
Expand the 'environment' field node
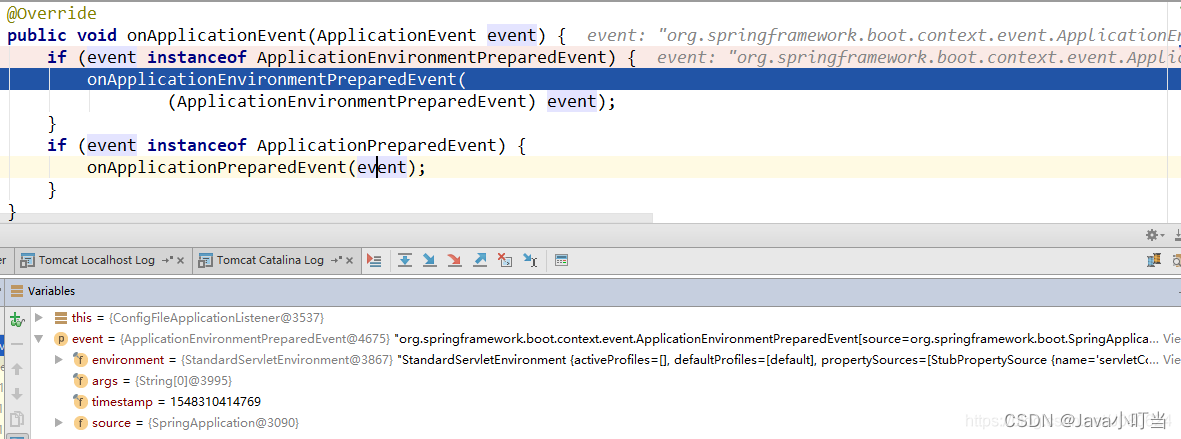tap(60, 360)
